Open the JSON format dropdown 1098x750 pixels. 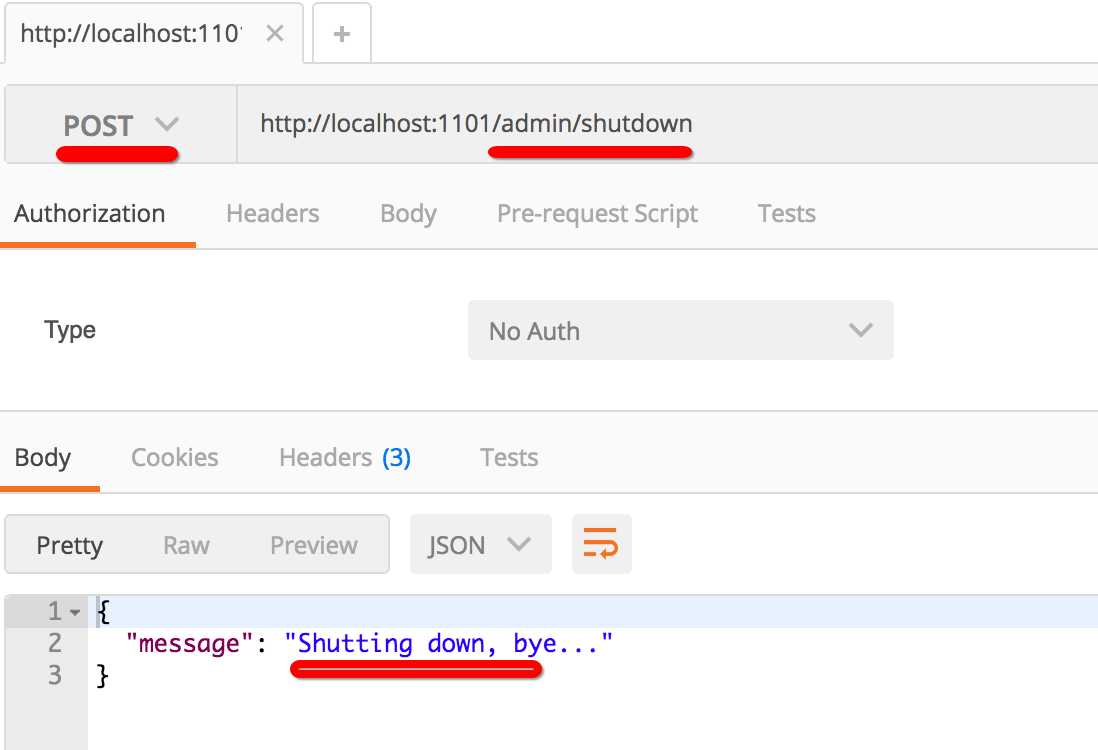tap(480, 545)
